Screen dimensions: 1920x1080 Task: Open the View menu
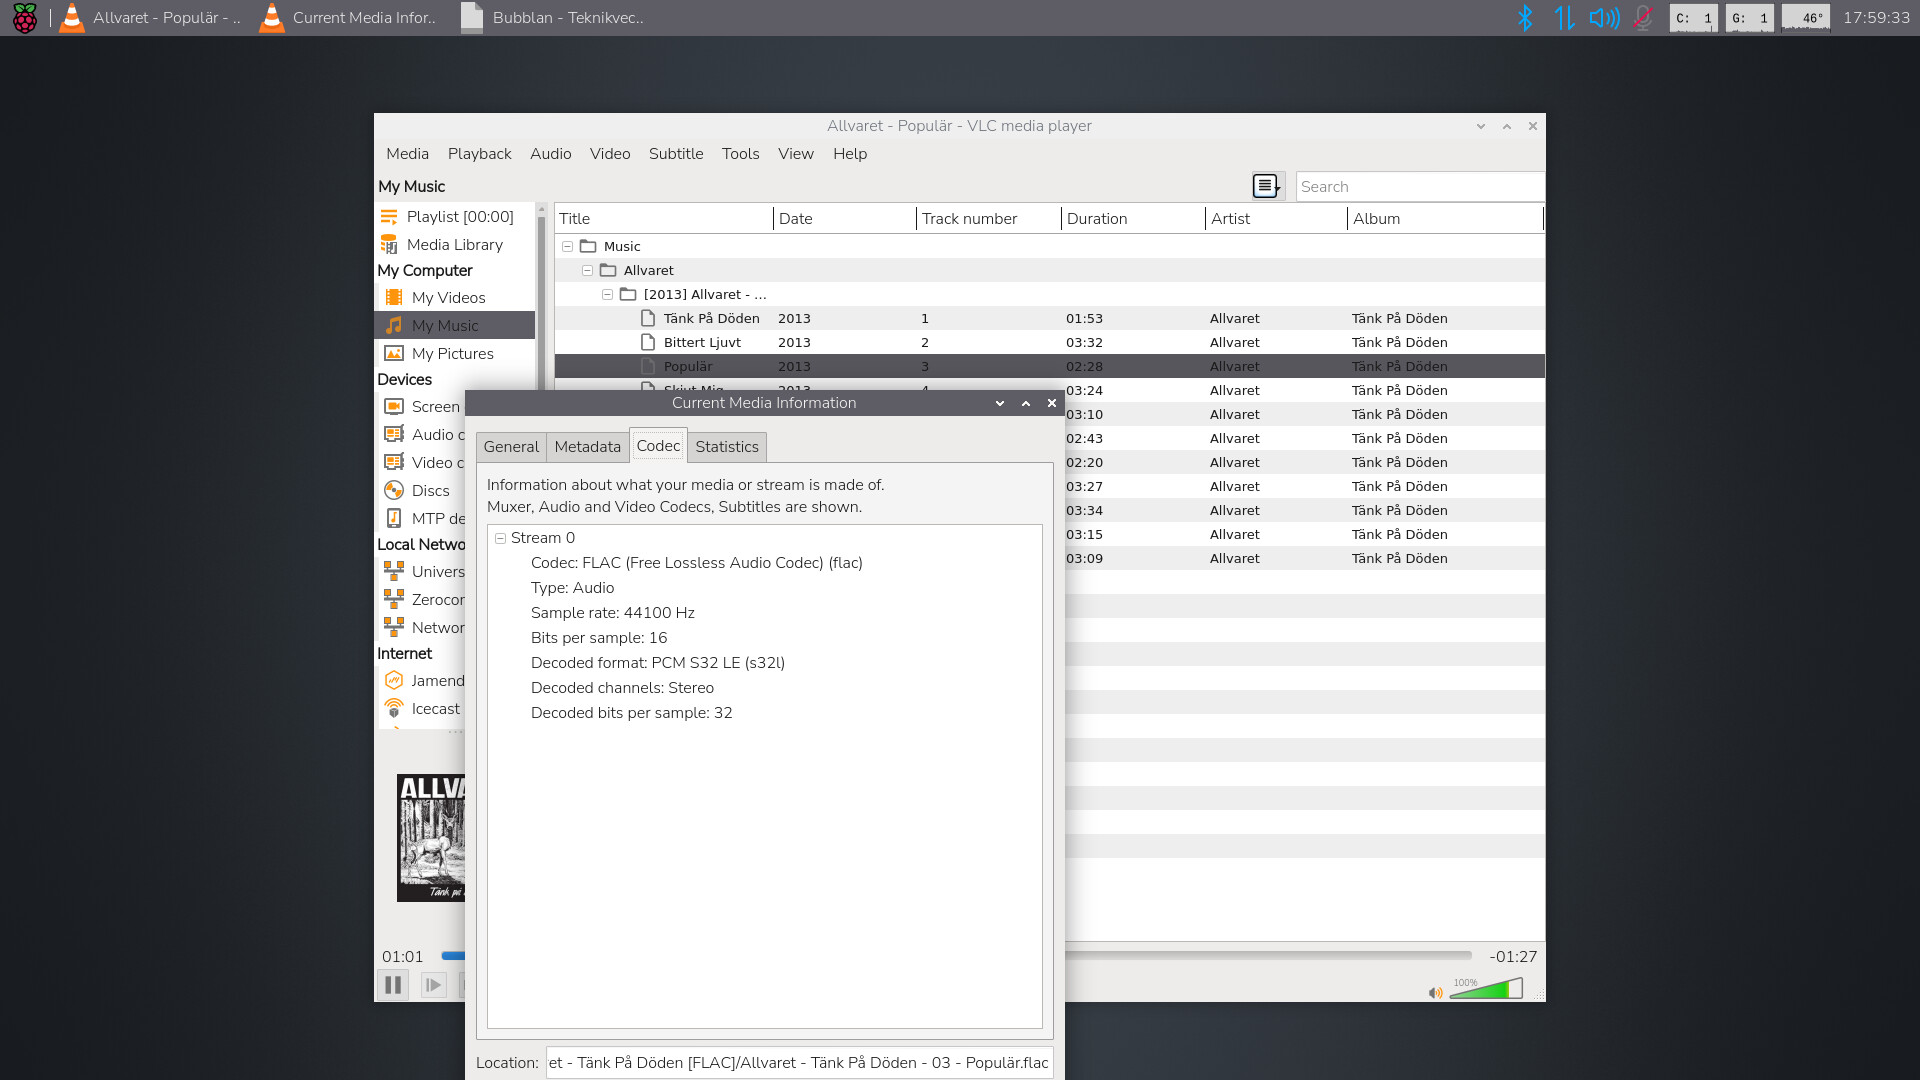796,154
